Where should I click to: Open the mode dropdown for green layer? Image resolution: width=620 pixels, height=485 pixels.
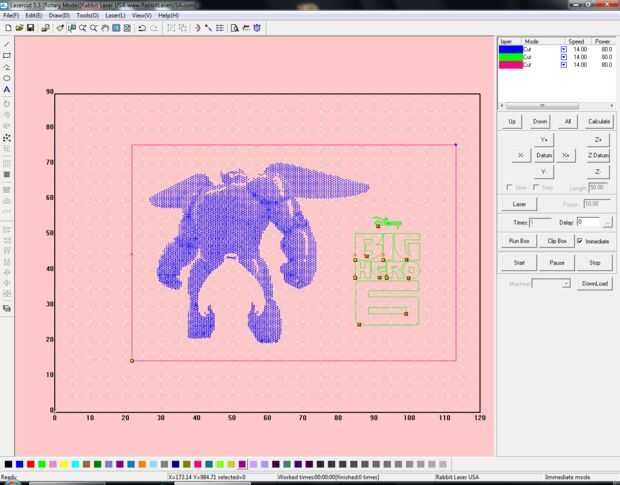click(x=563, y=57)
